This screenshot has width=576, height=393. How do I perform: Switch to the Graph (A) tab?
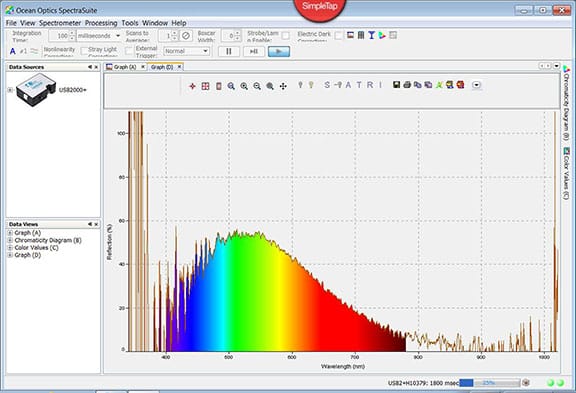125,67
